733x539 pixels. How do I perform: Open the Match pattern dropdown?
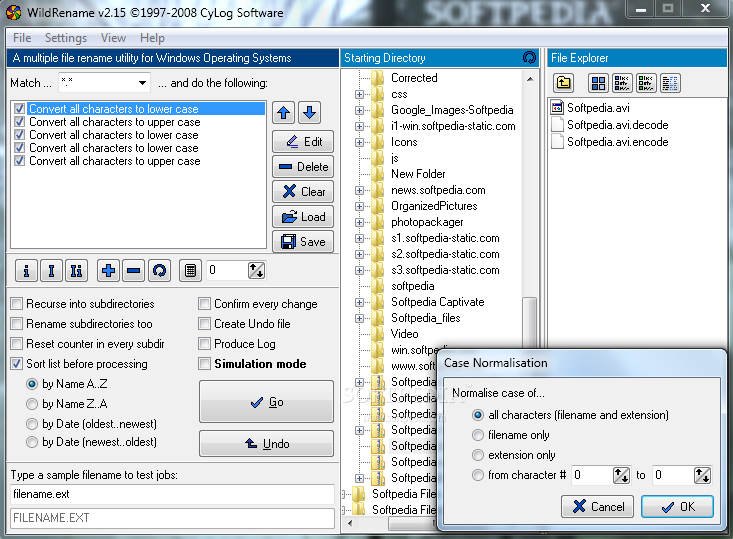tap(142, 83)
